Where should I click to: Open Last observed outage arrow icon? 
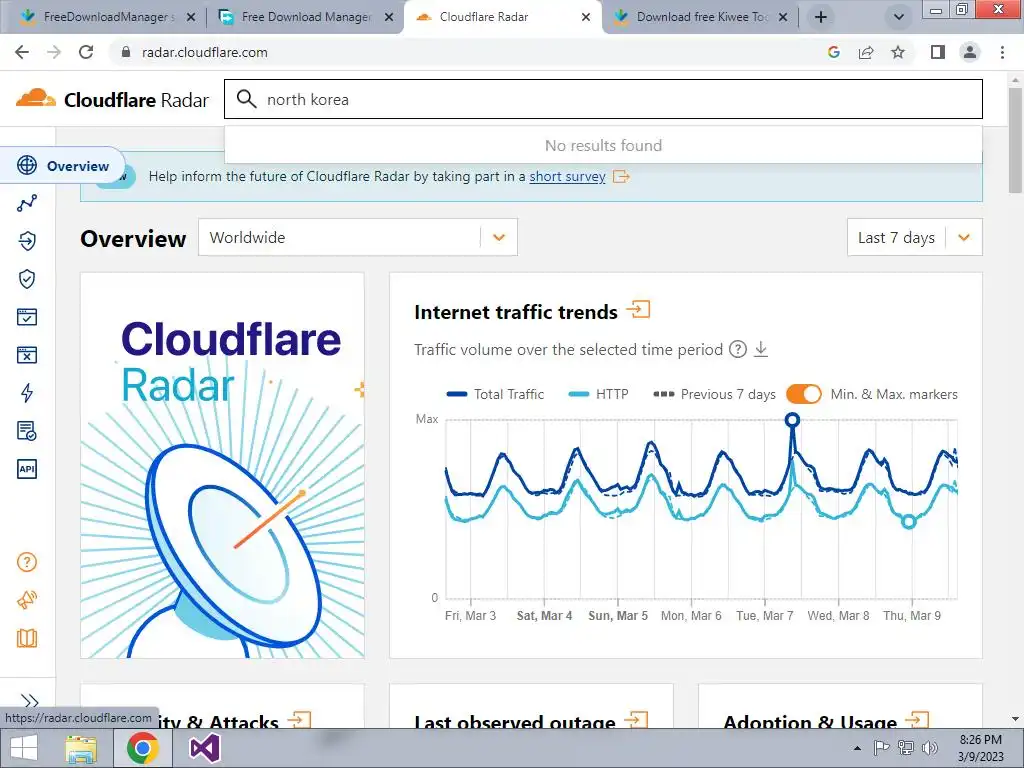click(x=636, y=720)
